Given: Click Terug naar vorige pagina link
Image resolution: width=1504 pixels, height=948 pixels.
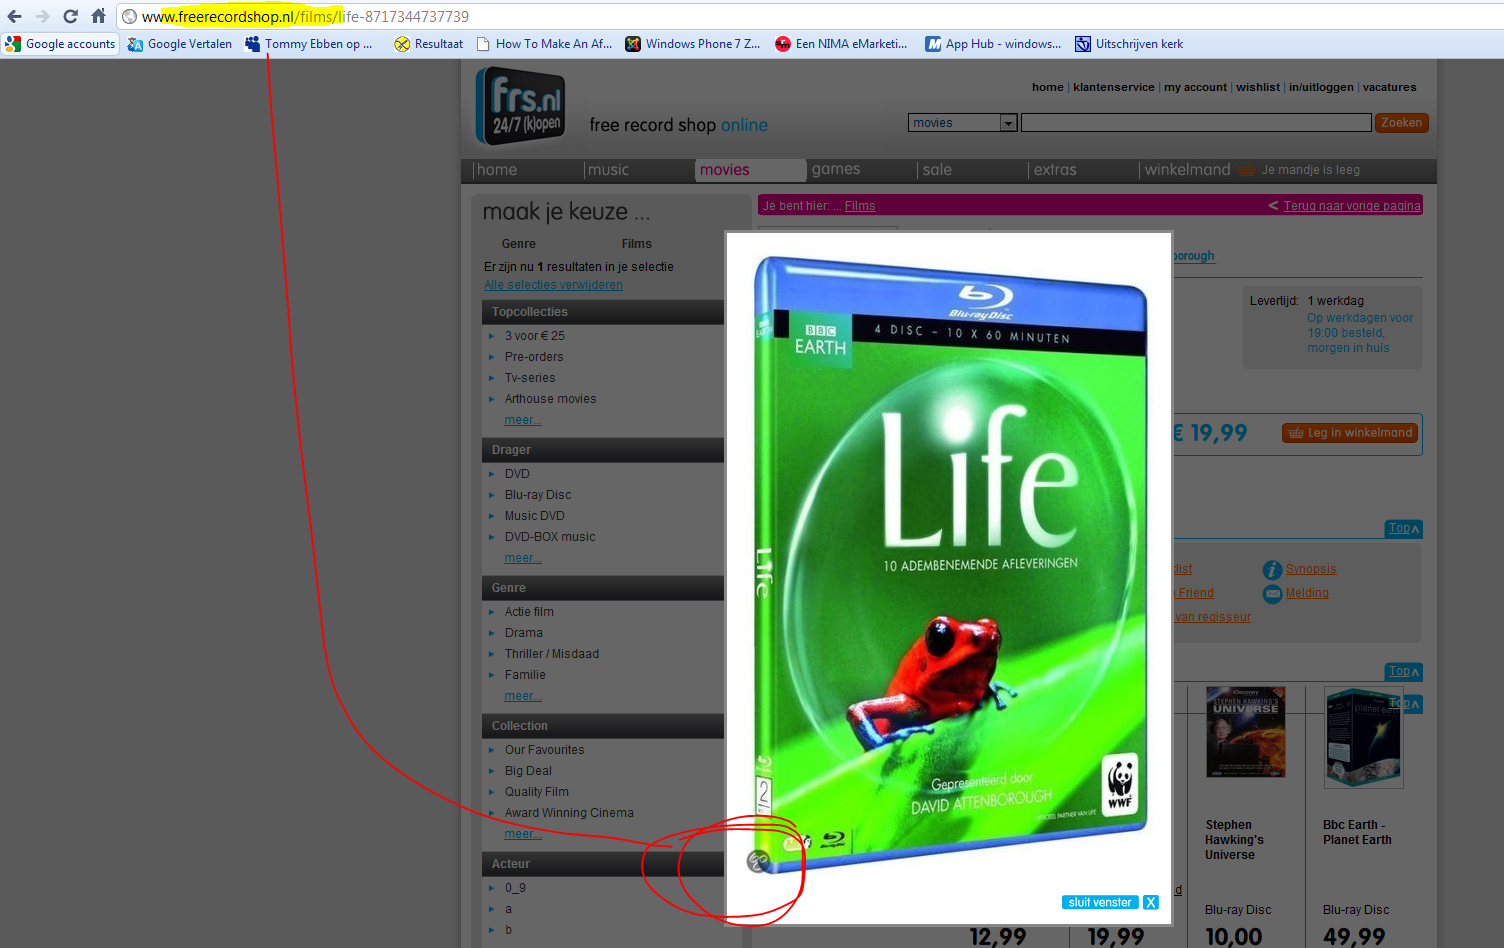Looking at the screenshot, I should [x=1352, y=206].
